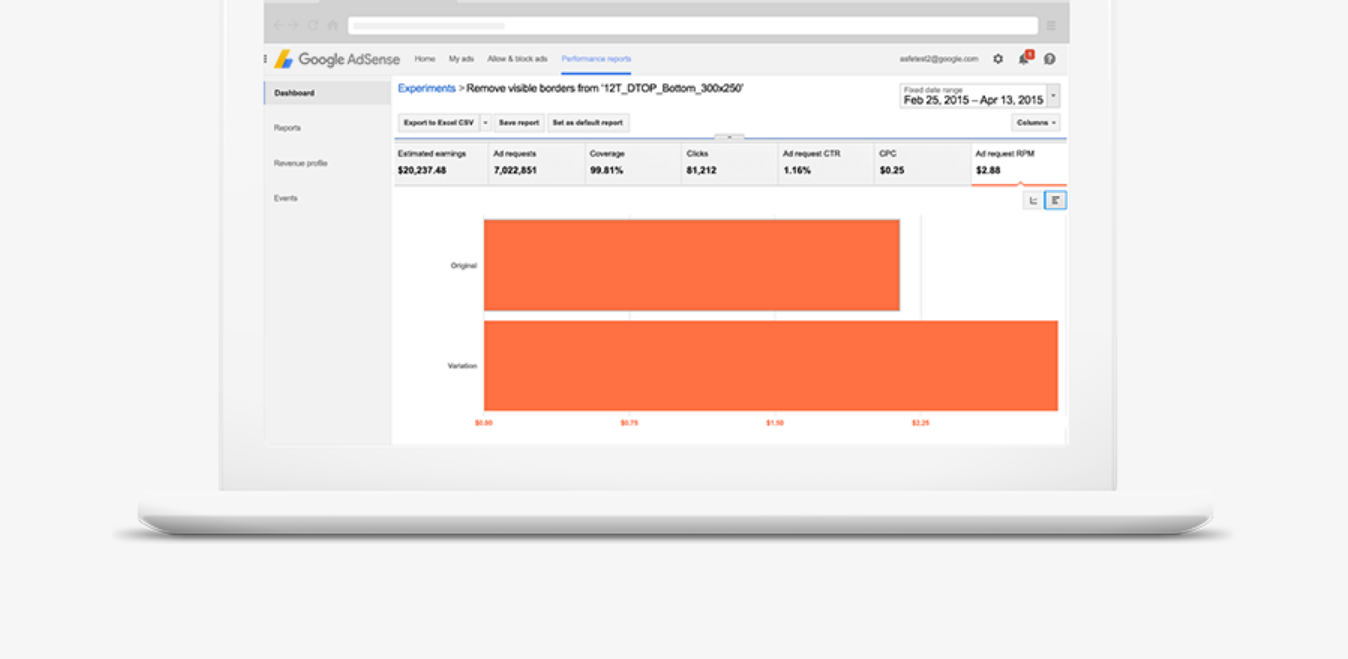Click the $1.50 axis value

pos(775,423)
